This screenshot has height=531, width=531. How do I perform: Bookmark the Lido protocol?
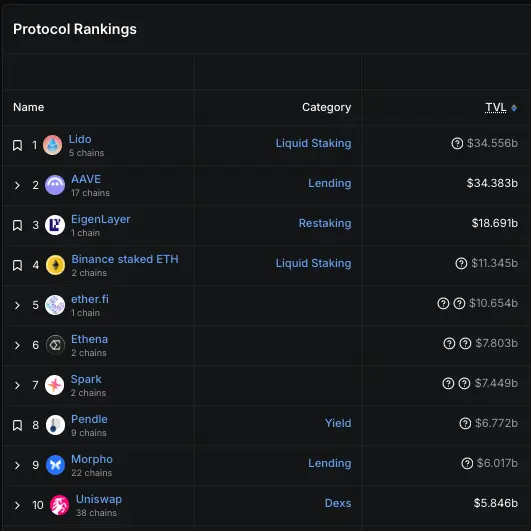point(18,145)
